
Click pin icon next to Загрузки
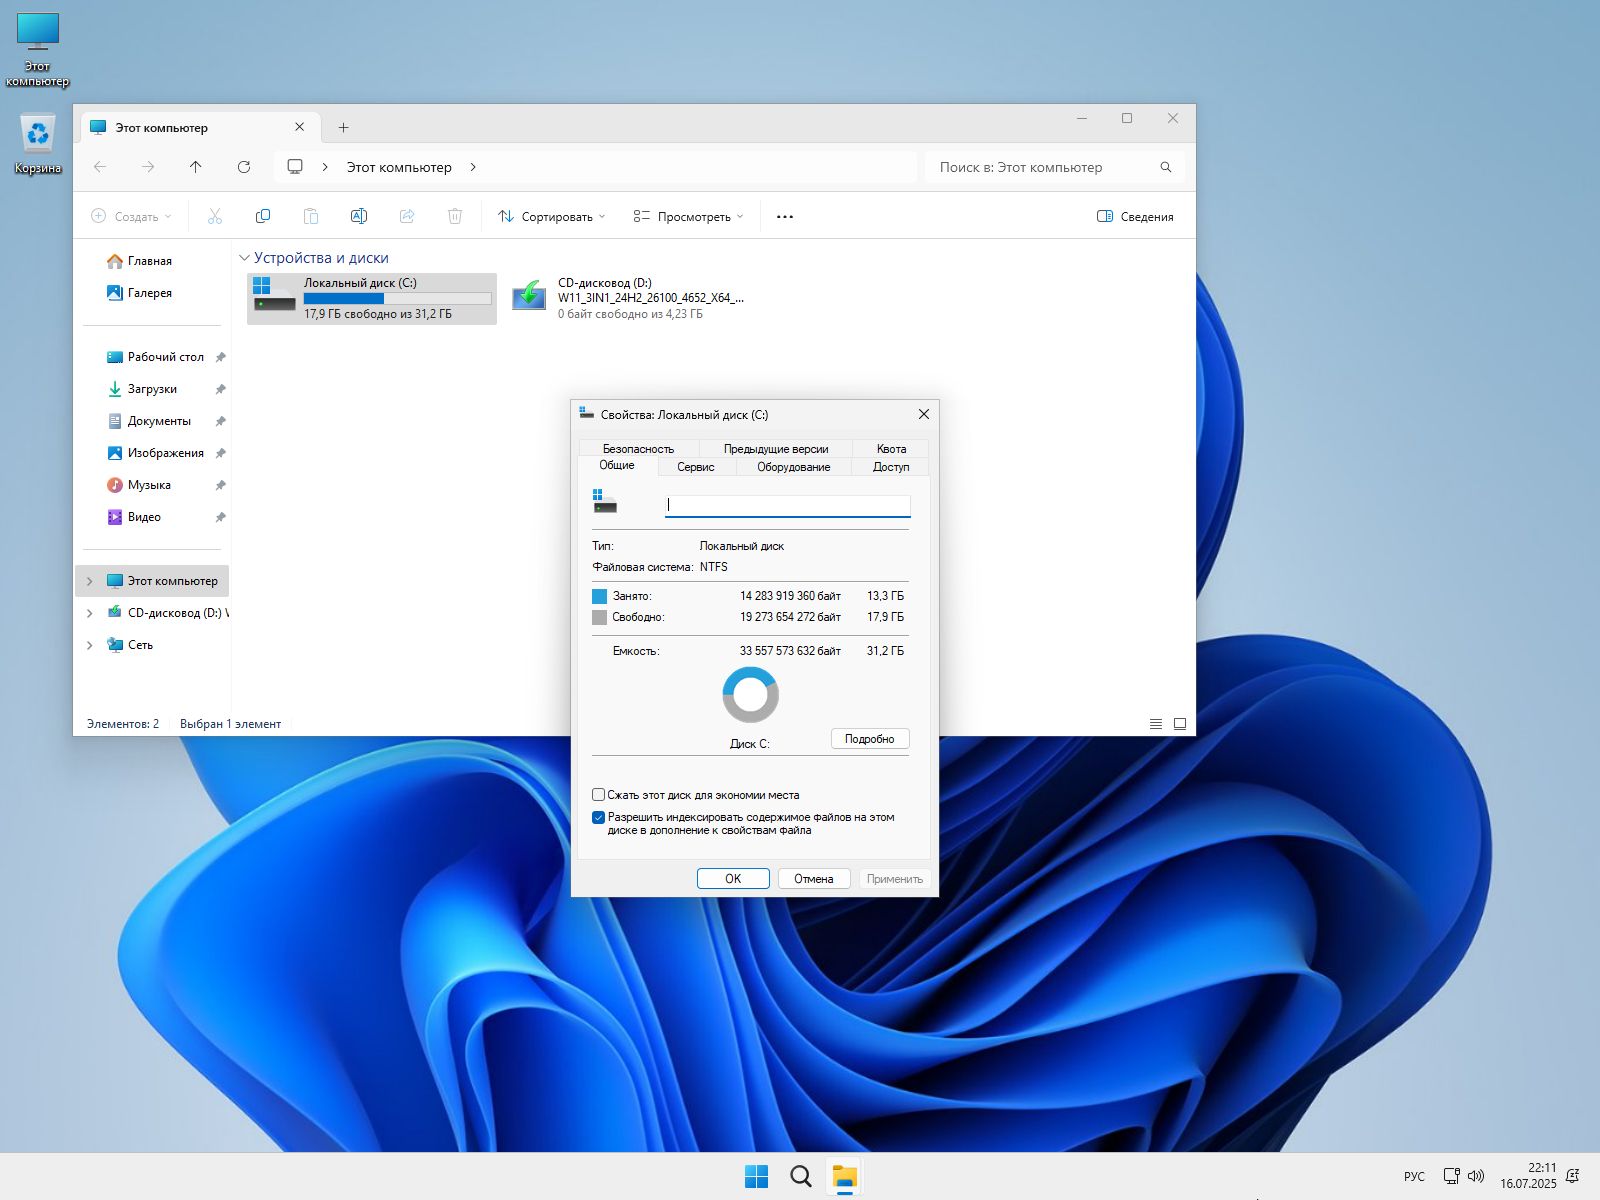(x=221, y=389)
